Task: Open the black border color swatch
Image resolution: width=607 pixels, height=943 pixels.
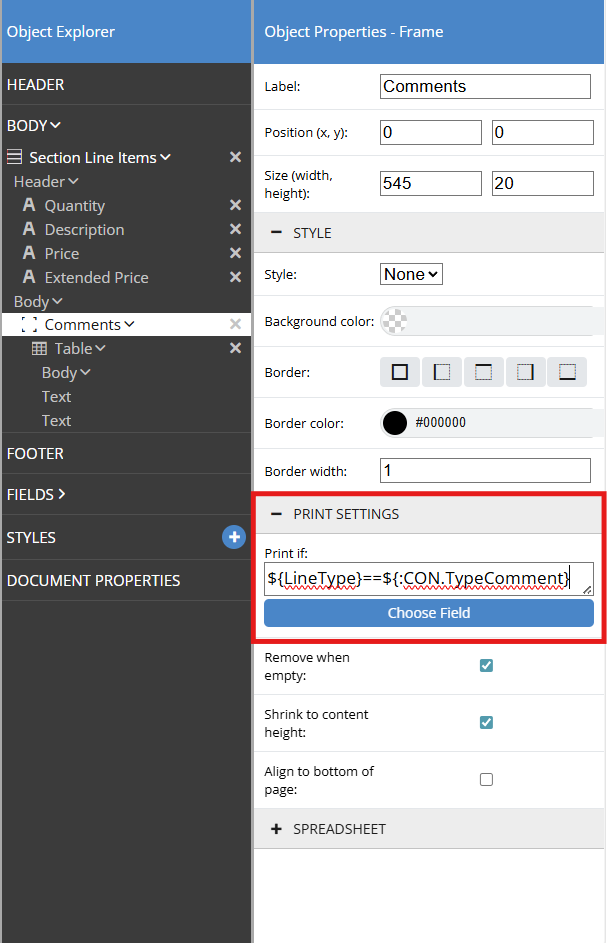Action: pyautogui.click(x=395, y=423)
